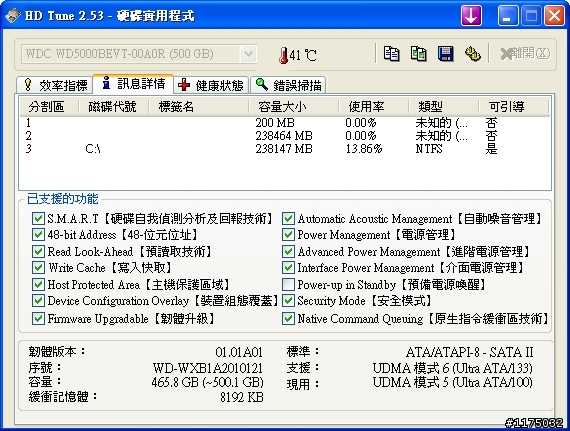Toggle the Write Cache checkbox
570x431 pixels.
pyautogui.click(x=38, y=268)
